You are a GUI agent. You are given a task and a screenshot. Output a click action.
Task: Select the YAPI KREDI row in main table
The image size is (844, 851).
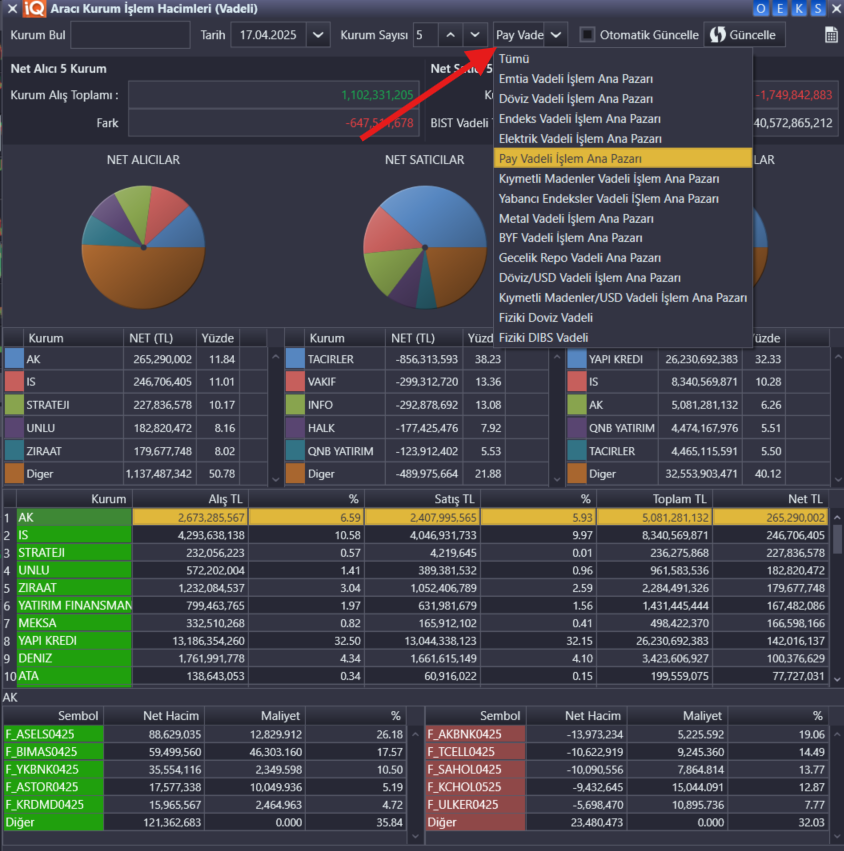[x=416, y=640]
